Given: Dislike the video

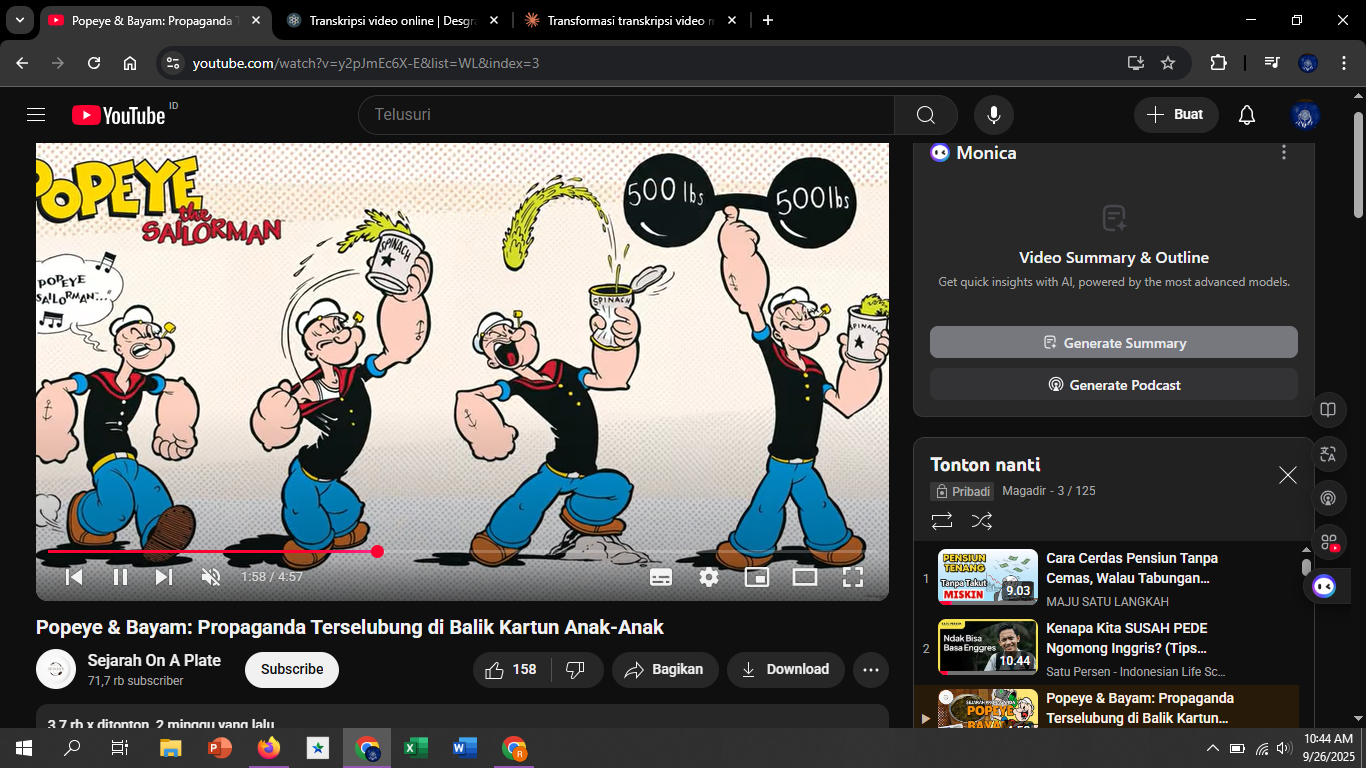Looking at the screenshot, I should pyautogui.click(x=576, y=670).
